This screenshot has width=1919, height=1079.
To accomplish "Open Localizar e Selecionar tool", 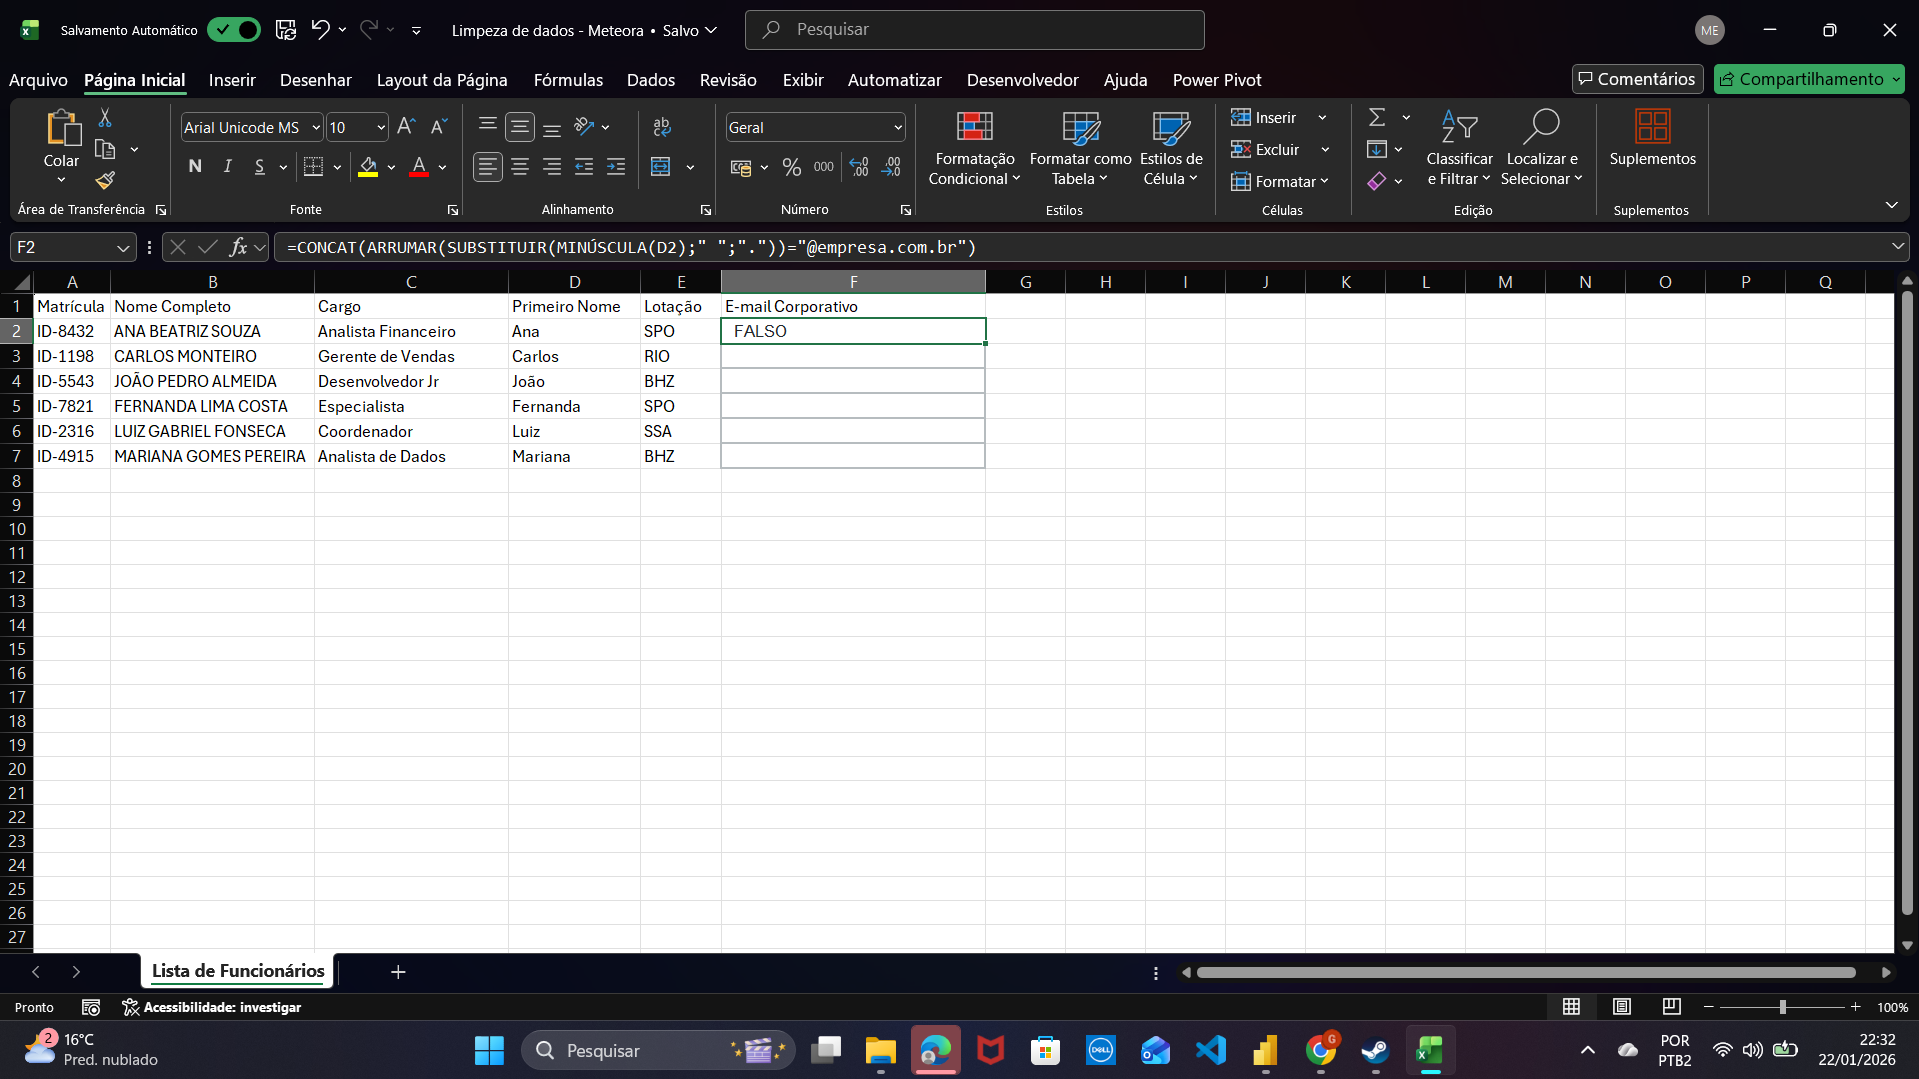I will [x=1541, y=150].
